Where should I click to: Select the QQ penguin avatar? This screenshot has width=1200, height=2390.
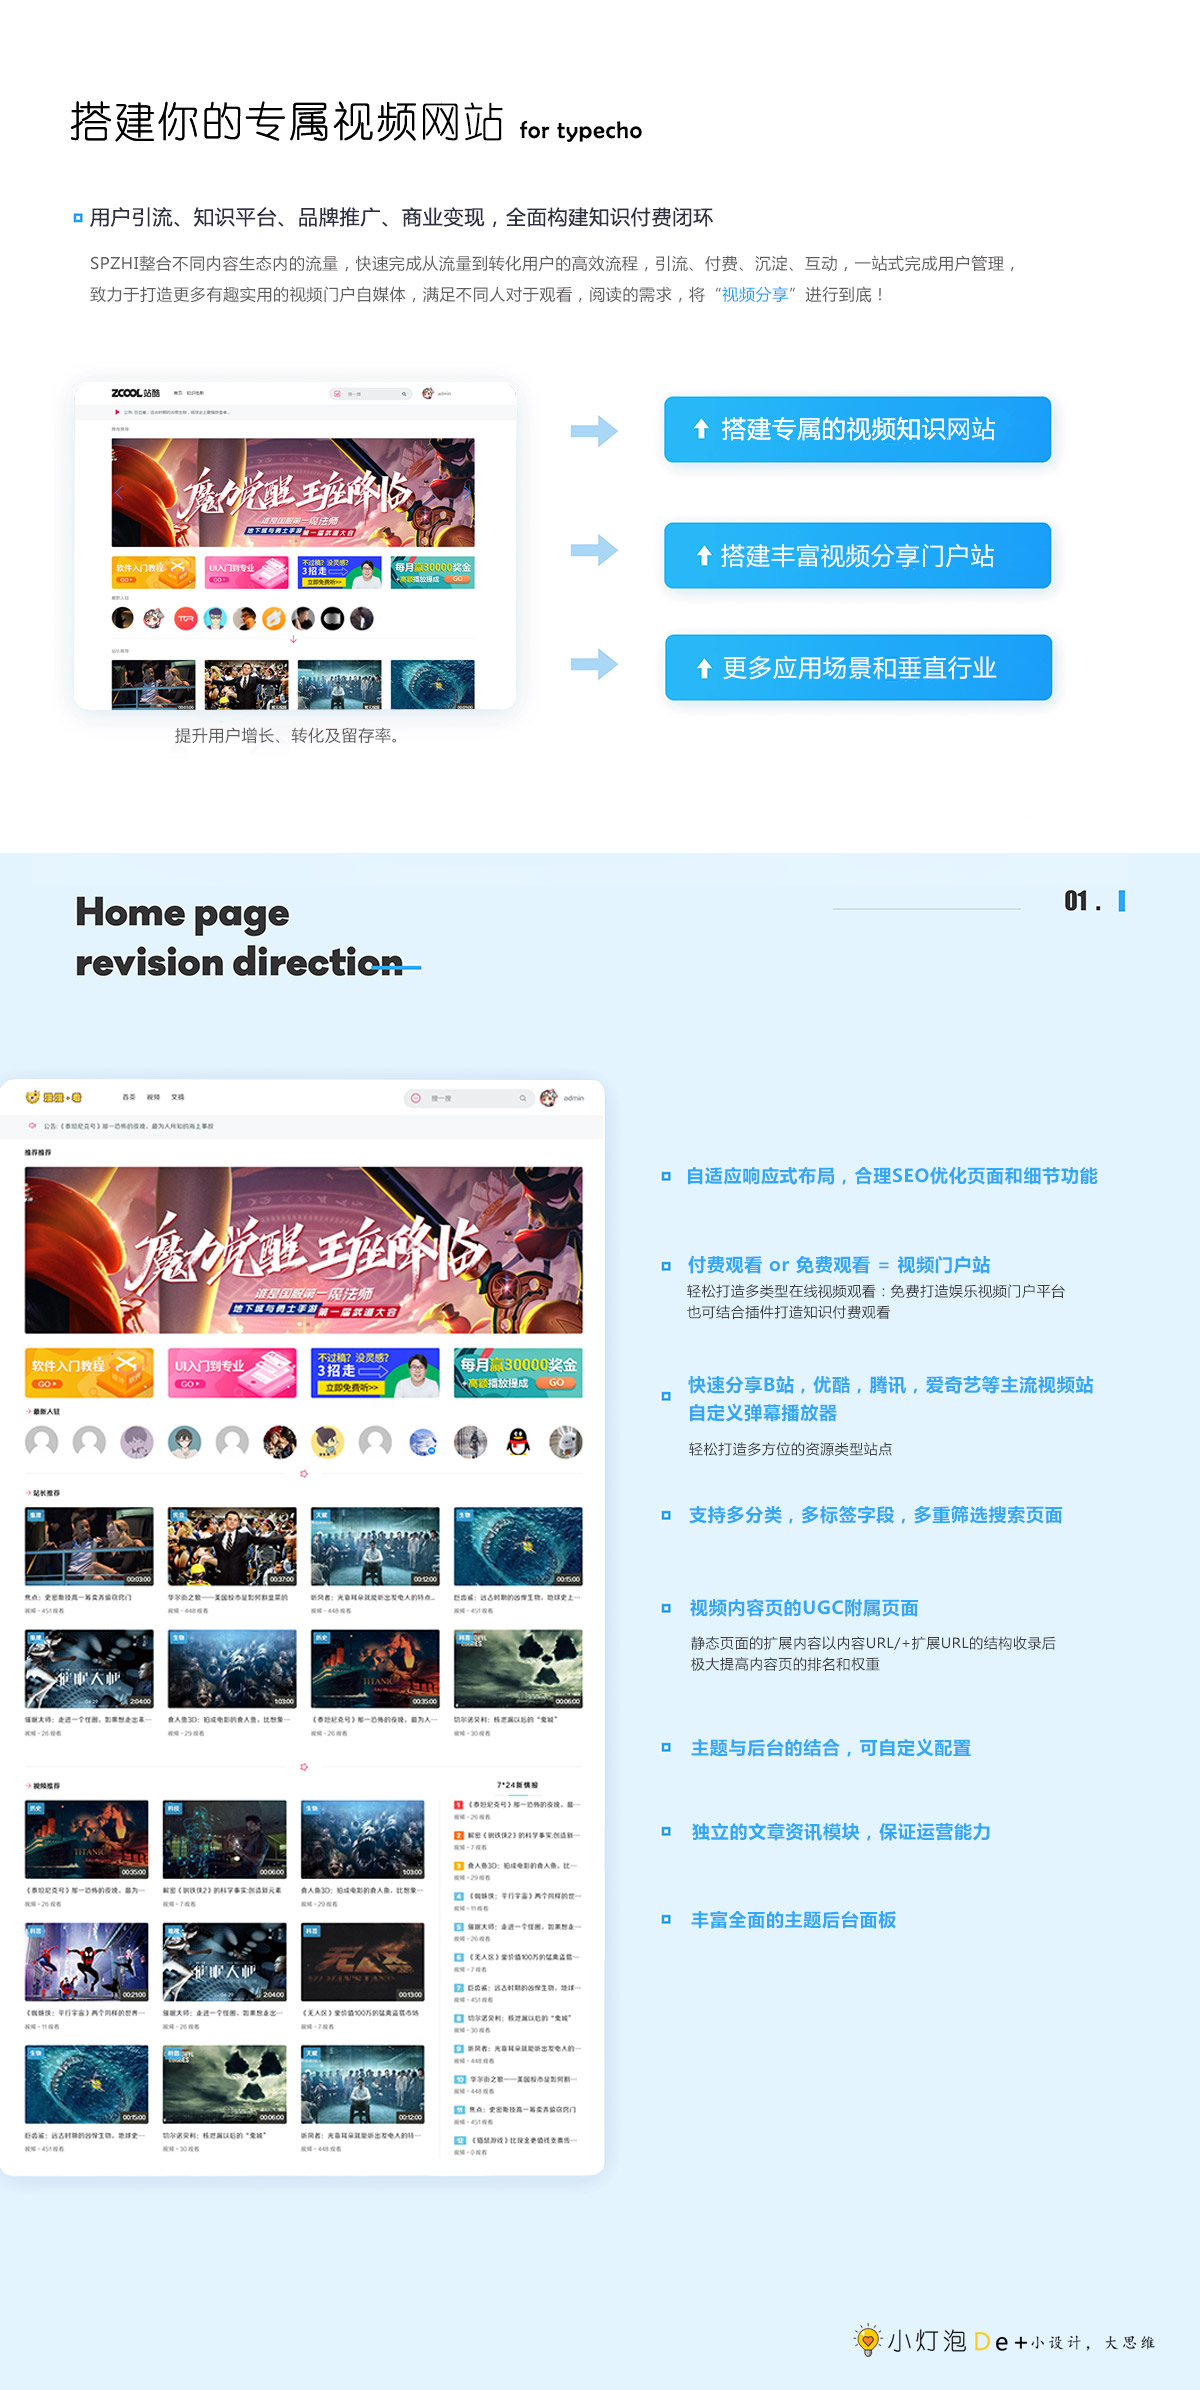[x=518, y=1442]
